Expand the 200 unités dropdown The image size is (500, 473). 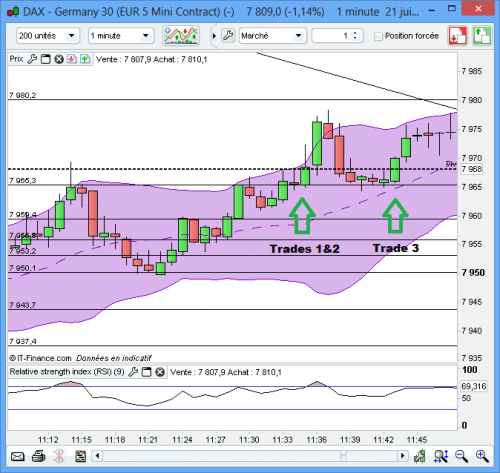point(48,36)
